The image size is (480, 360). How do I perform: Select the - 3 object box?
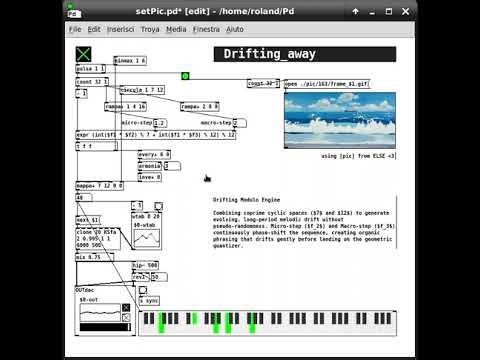coord(137,206)
